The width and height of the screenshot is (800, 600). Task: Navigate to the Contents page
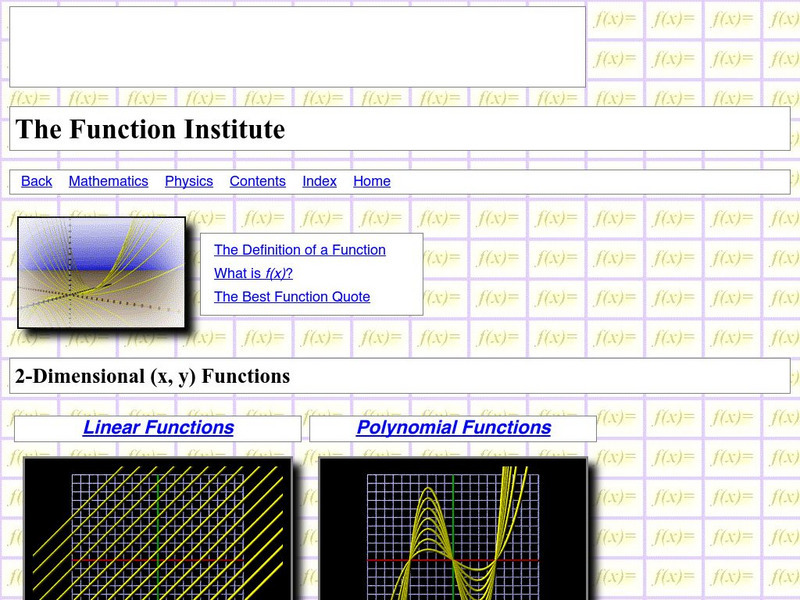(257, 181)
